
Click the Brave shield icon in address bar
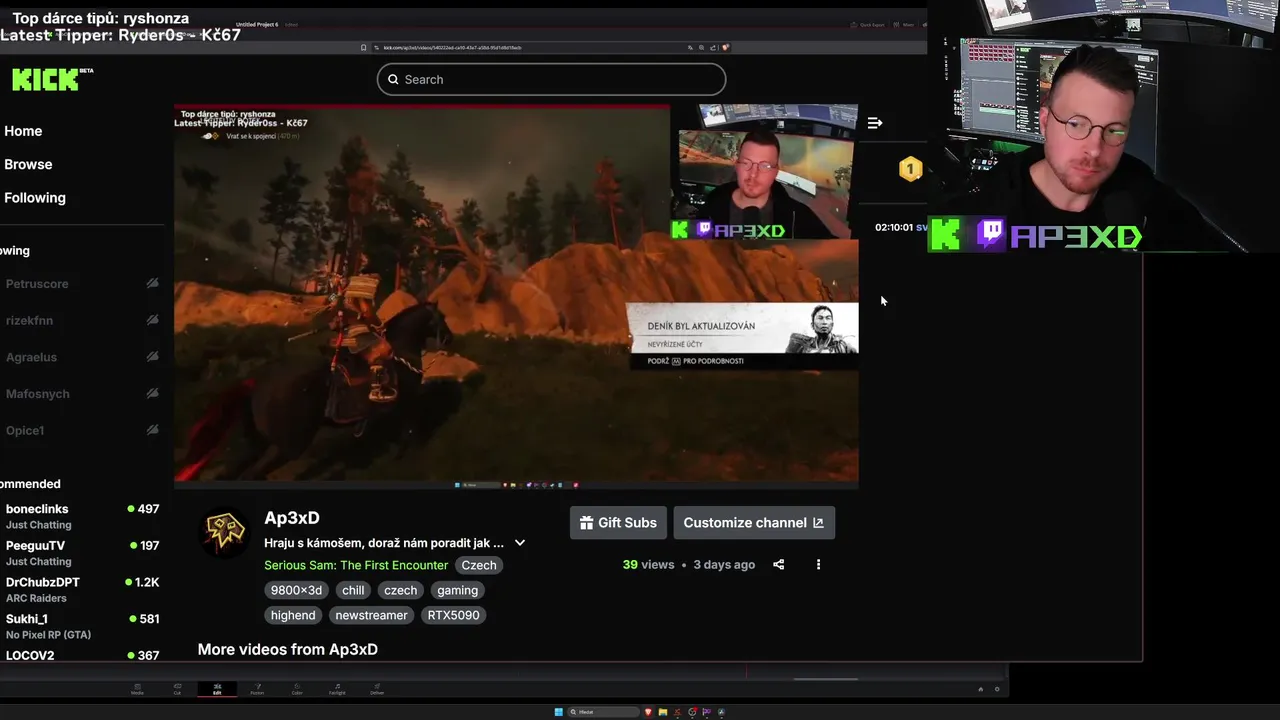(725, 47)
